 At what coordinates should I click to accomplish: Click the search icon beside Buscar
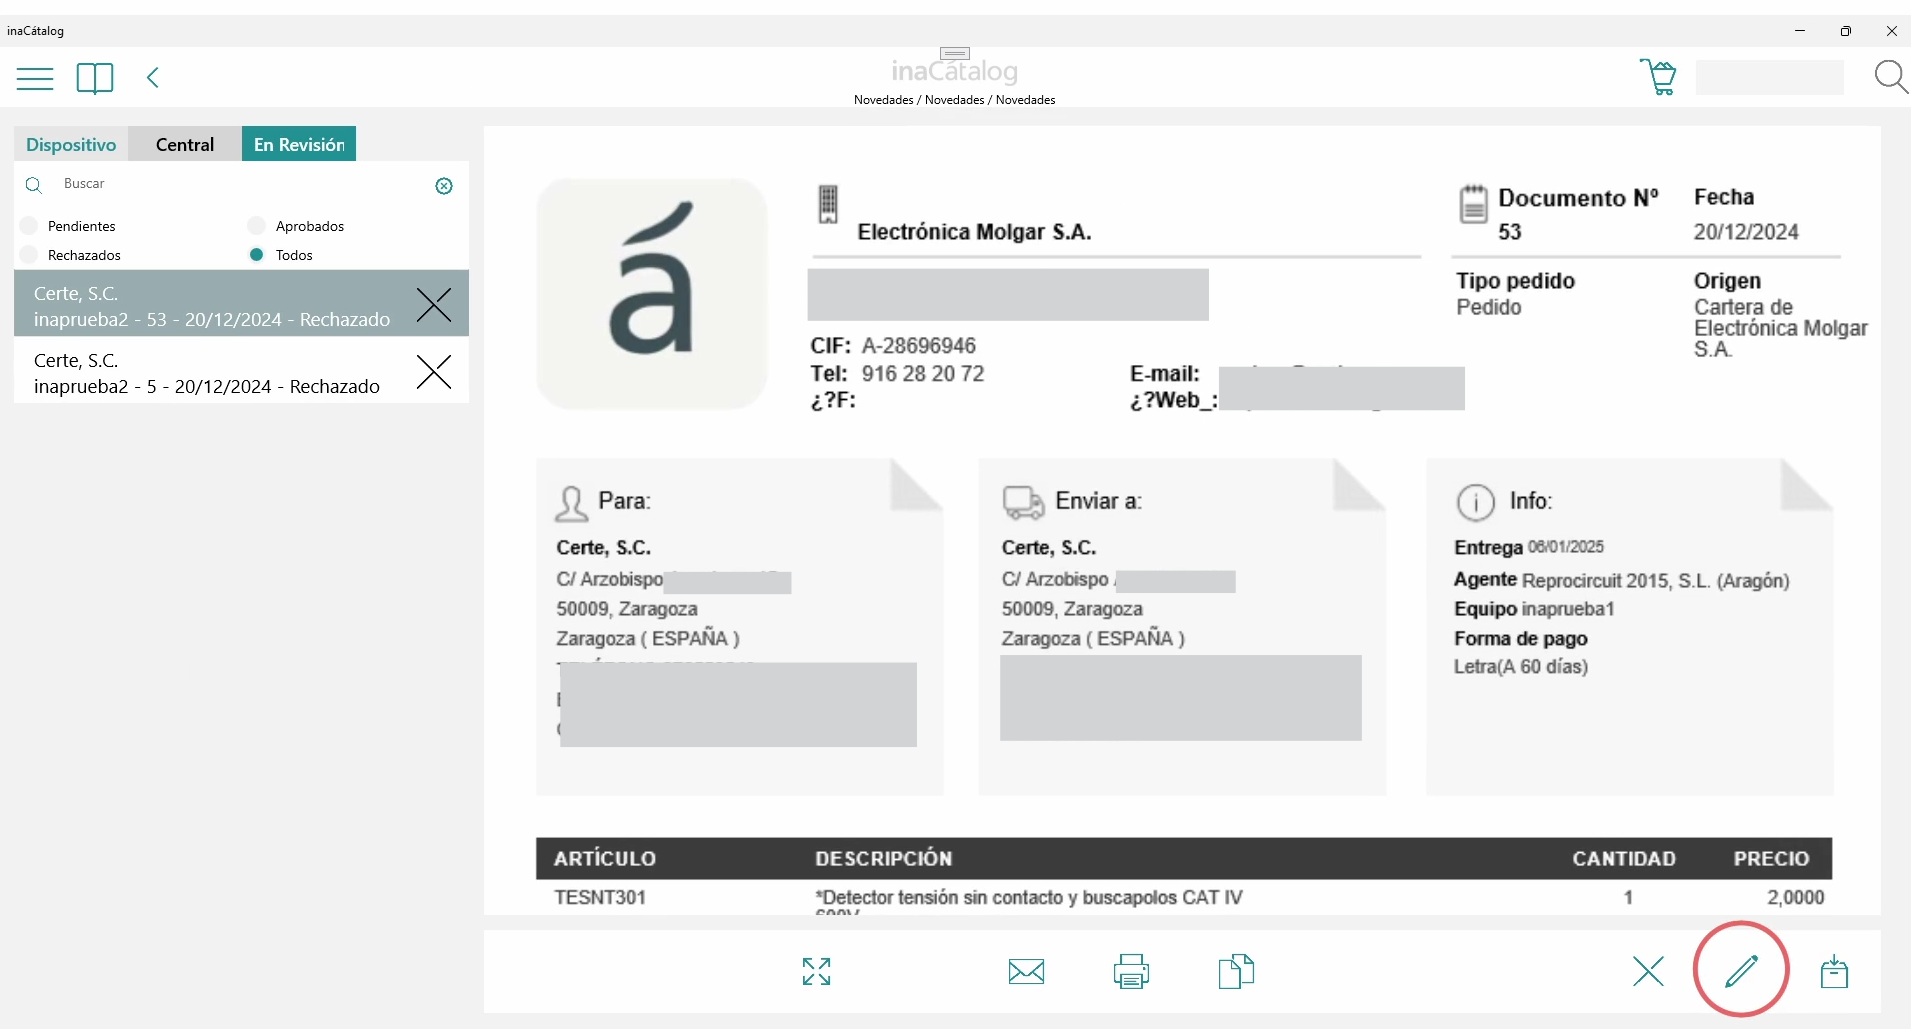[33, 185]
